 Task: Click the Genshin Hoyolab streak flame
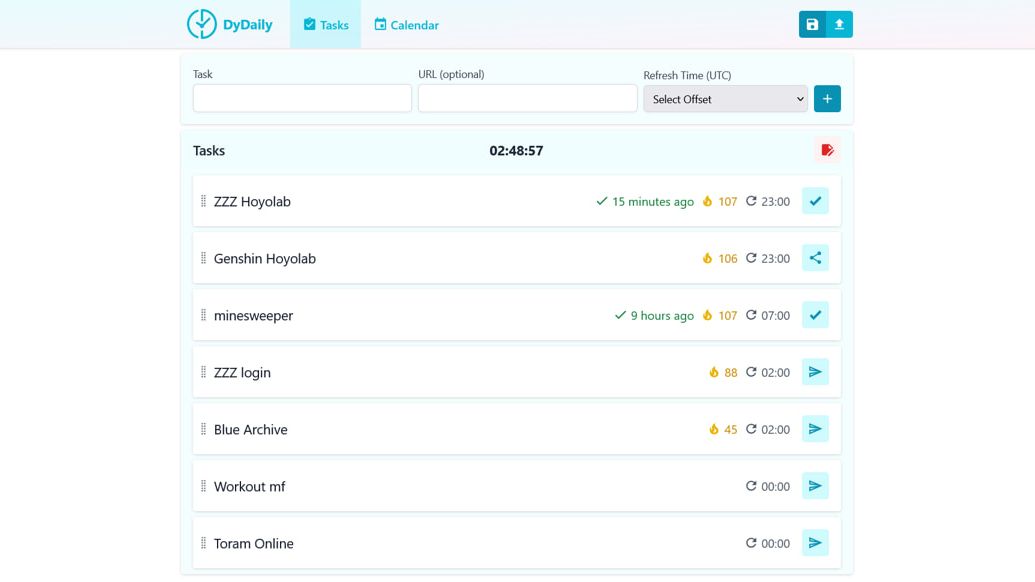click(x=708, y=259)
